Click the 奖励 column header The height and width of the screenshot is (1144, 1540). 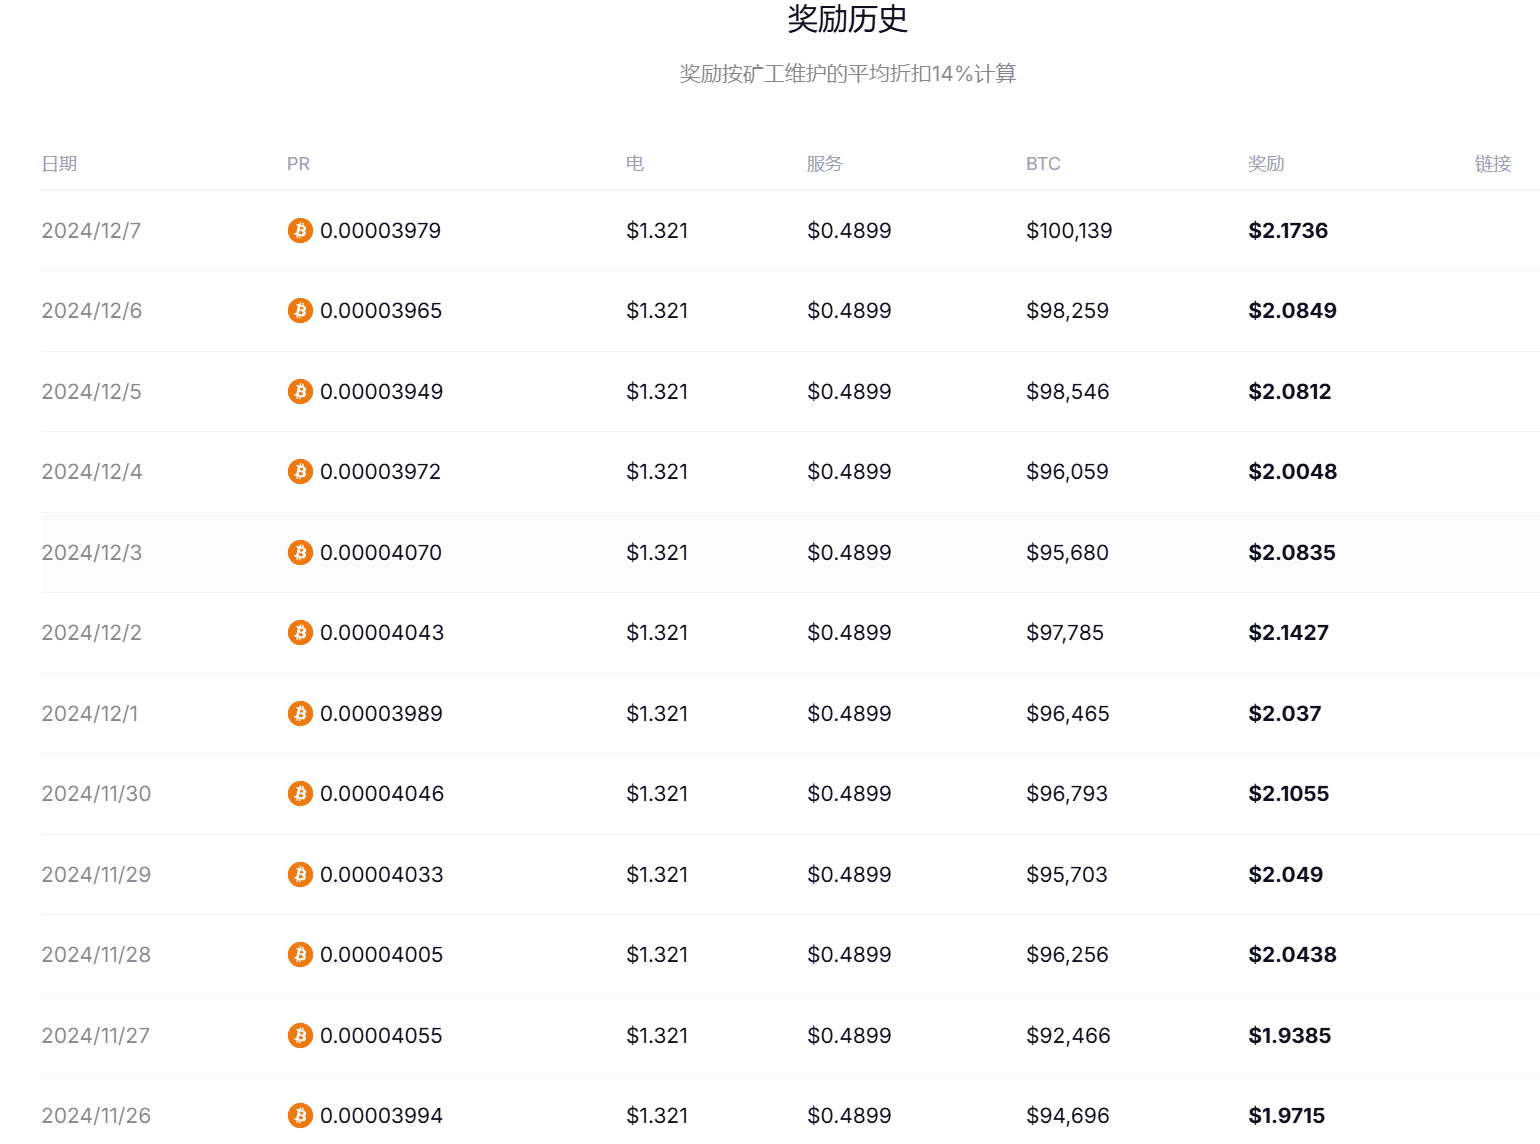coord(1266,164)
